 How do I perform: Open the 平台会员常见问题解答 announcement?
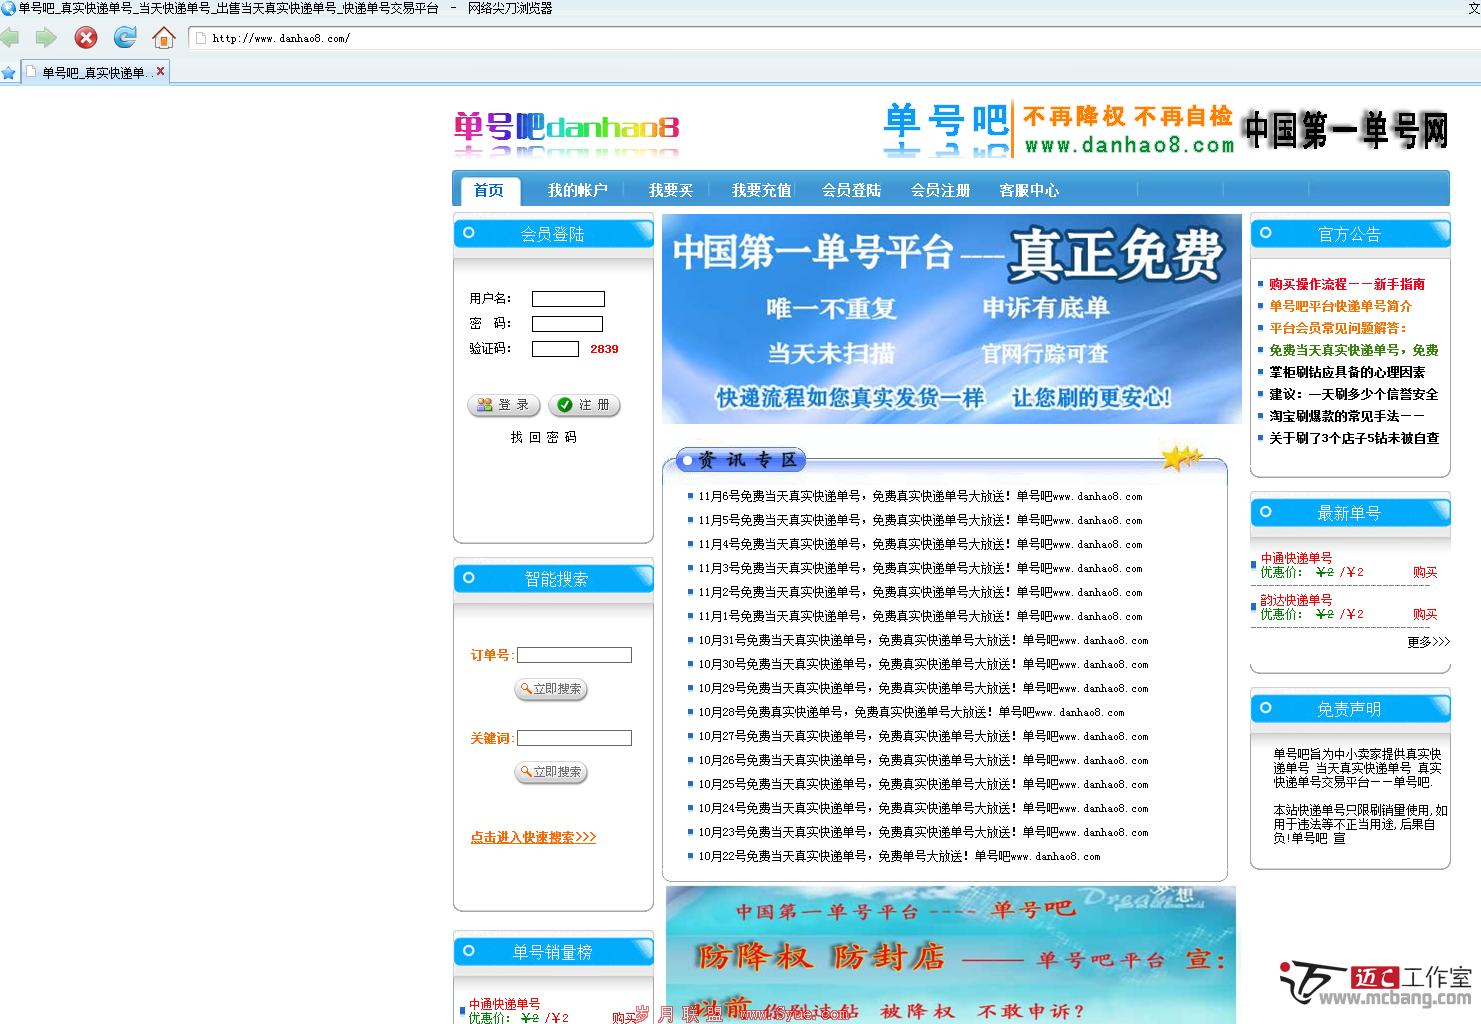(x=1338, y=328)
